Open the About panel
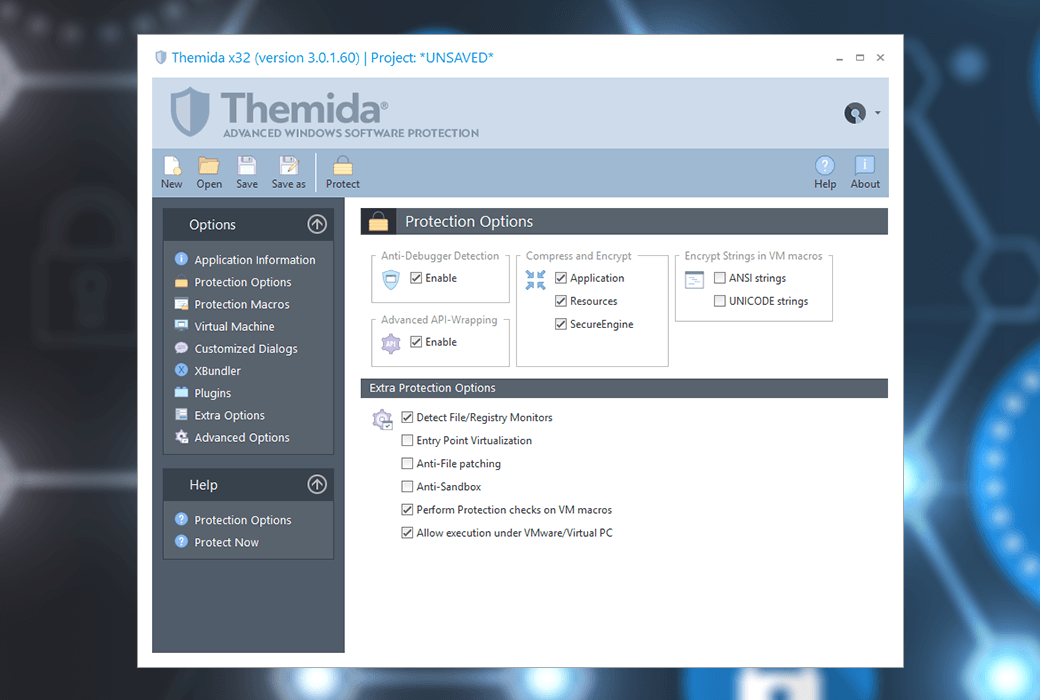Image resolution: width=1040 pixels, height=700 pixels. [864, 171]
